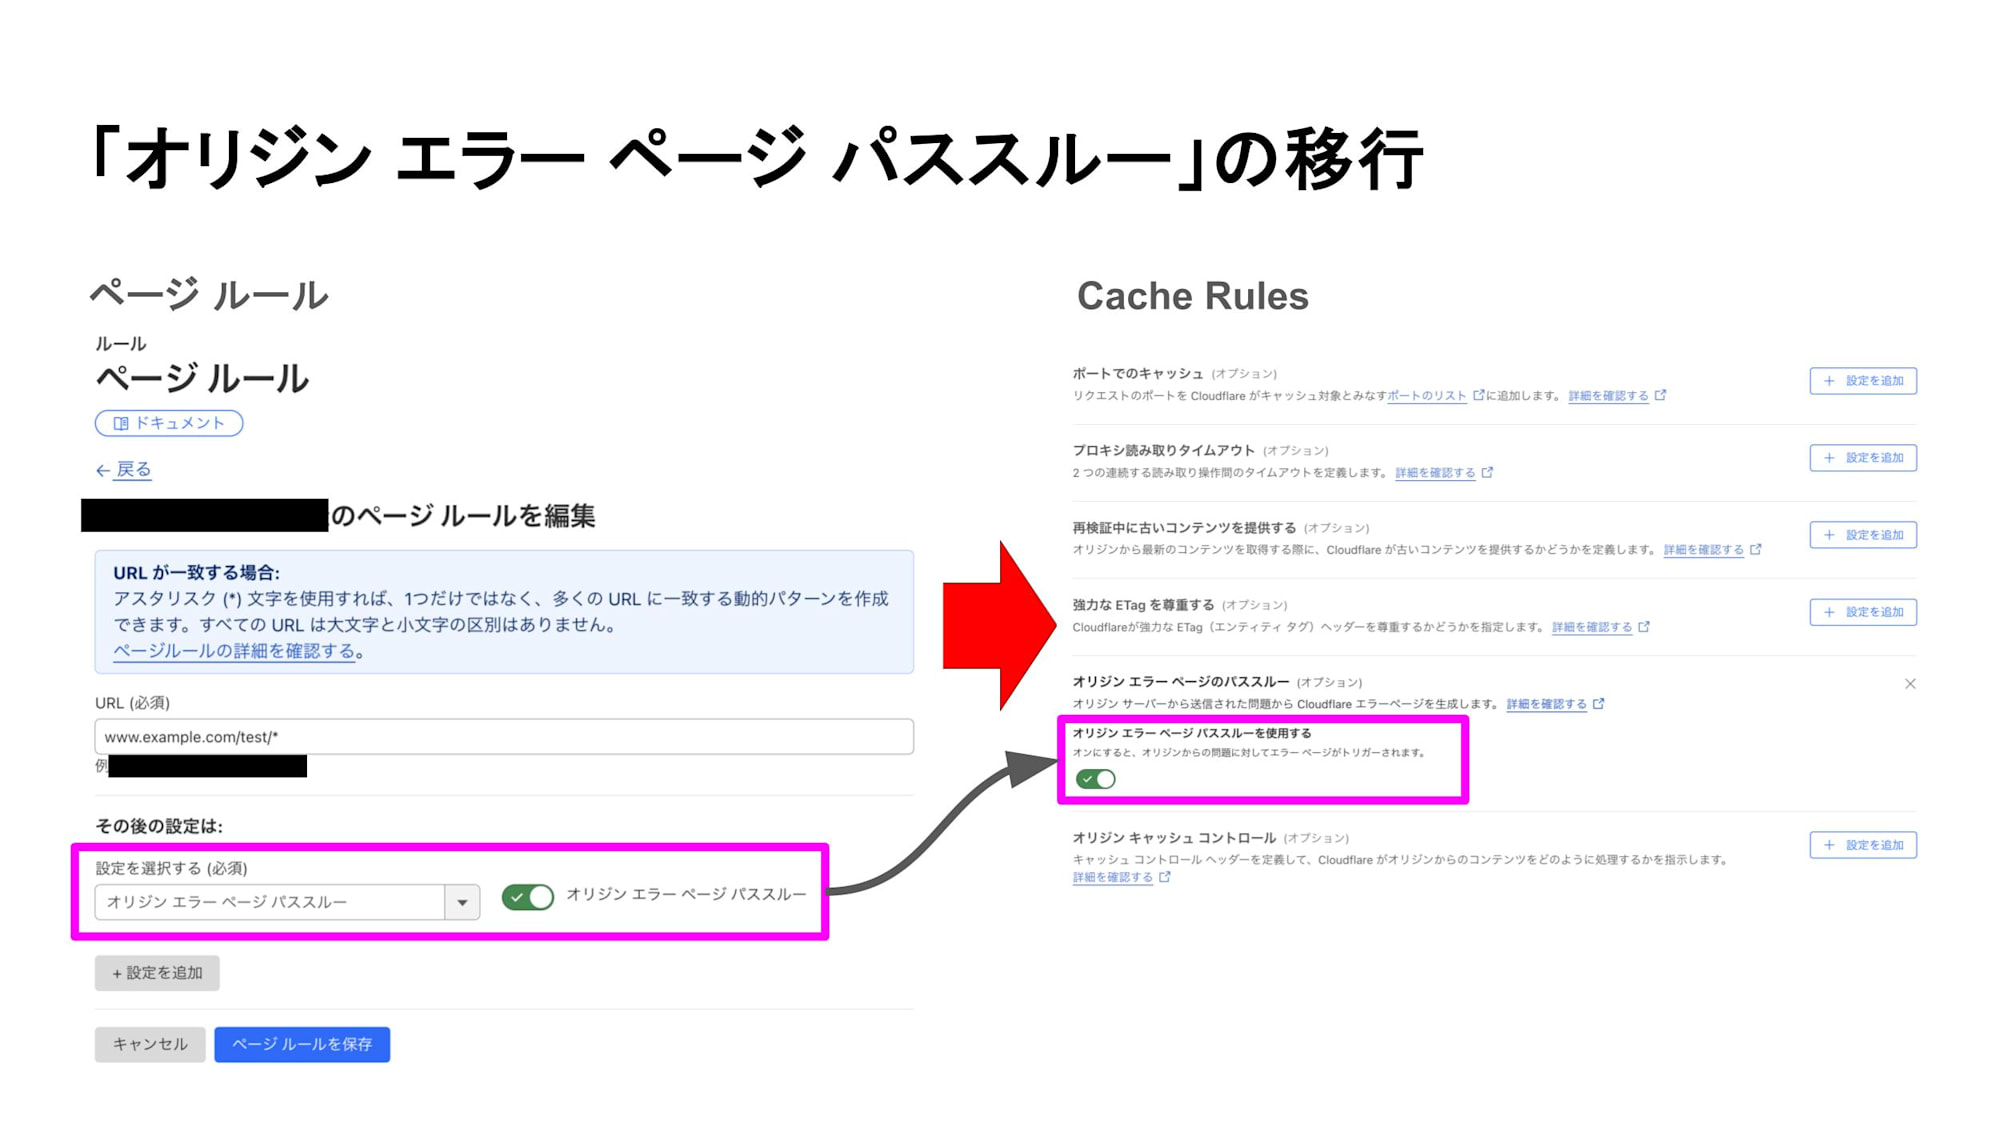
Task: Add setting for ポートでのキャッシュ
Action: [1863, 381]
